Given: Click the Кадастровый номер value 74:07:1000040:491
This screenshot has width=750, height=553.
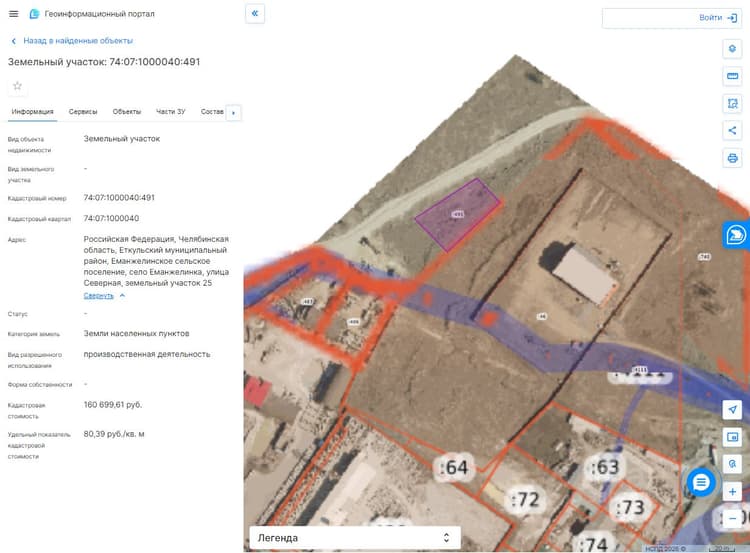Looking at the screenshot, I should (x=119, y=198).
